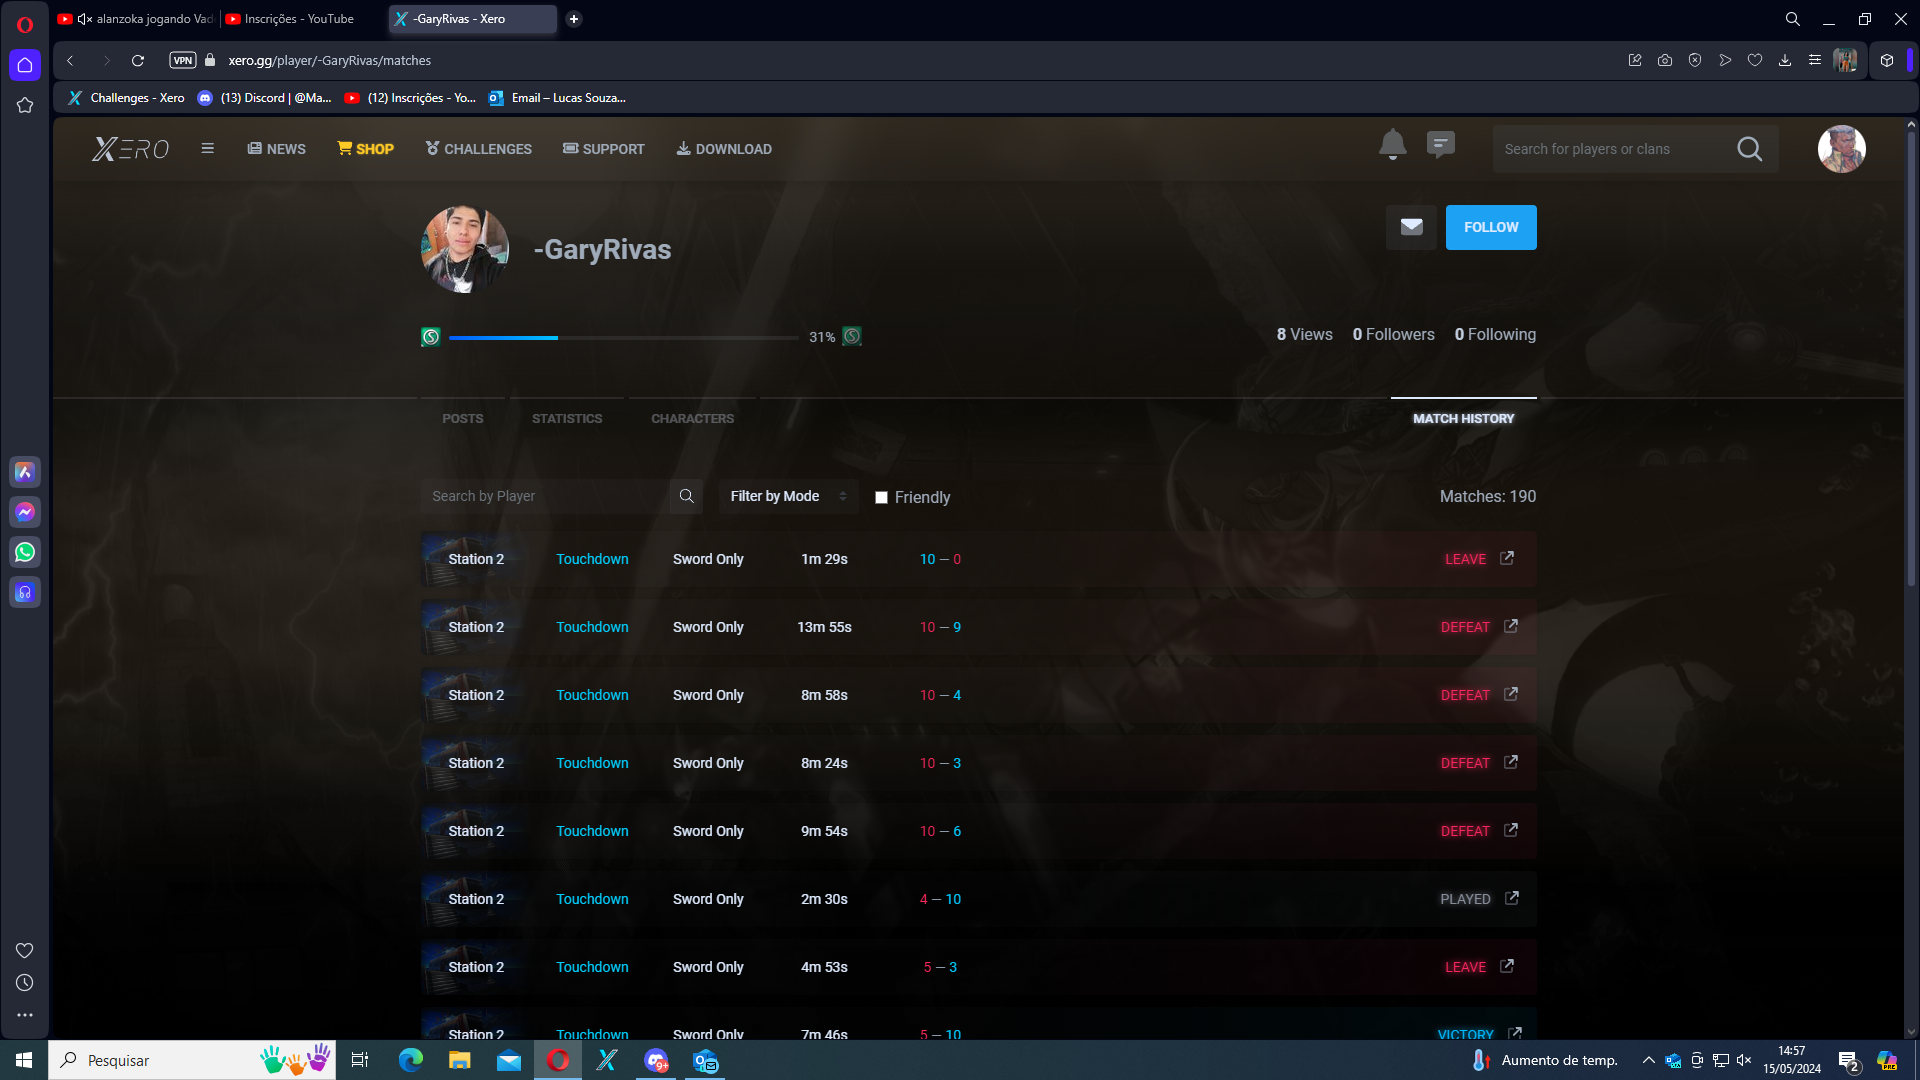Image resolution: width=1920 pixels, height=1080 pixels.
Task: Open the logged-in user avatar menu
Action: coord(1841,149)
